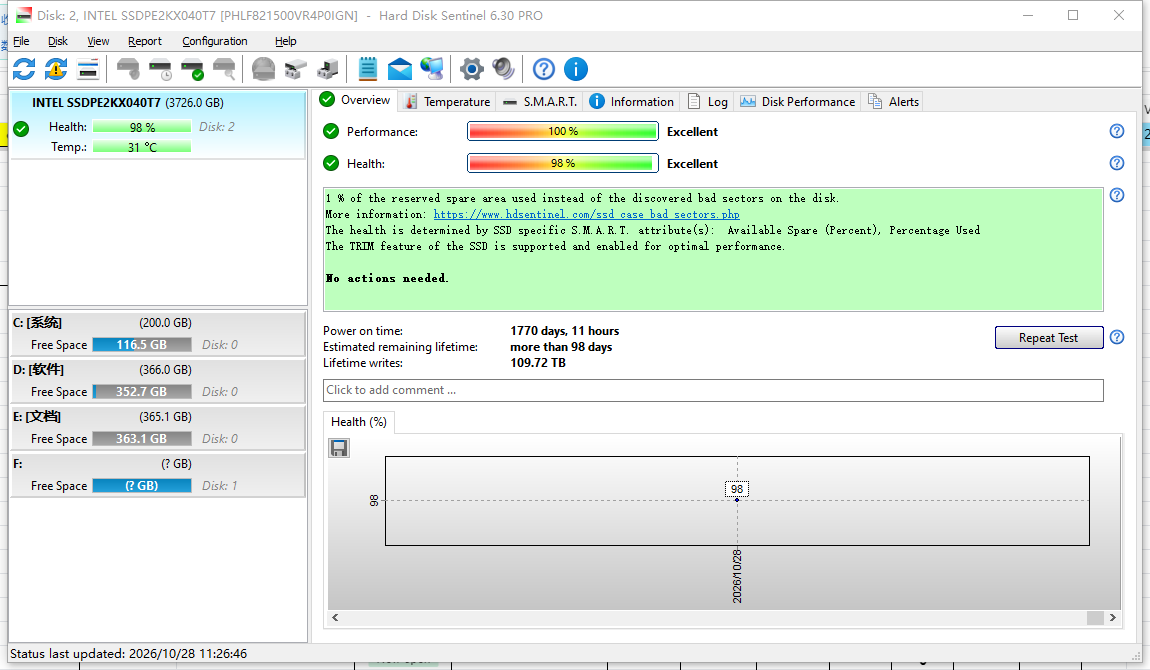Image resolution: width=1150 pixels, height=670 pixels.
Task: Switch to the Disk Performance tab
Action: point(798,102)
